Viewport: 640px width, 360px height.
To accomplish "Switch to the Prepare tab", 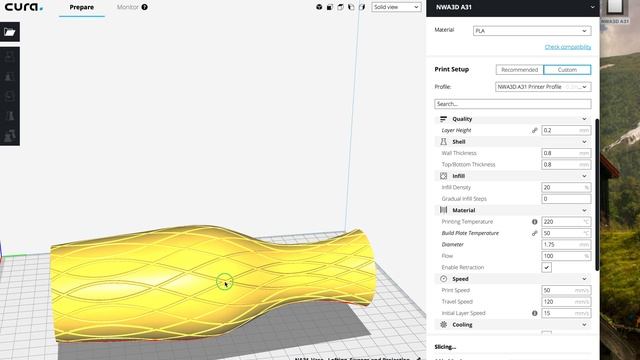I will pos(82,7).
